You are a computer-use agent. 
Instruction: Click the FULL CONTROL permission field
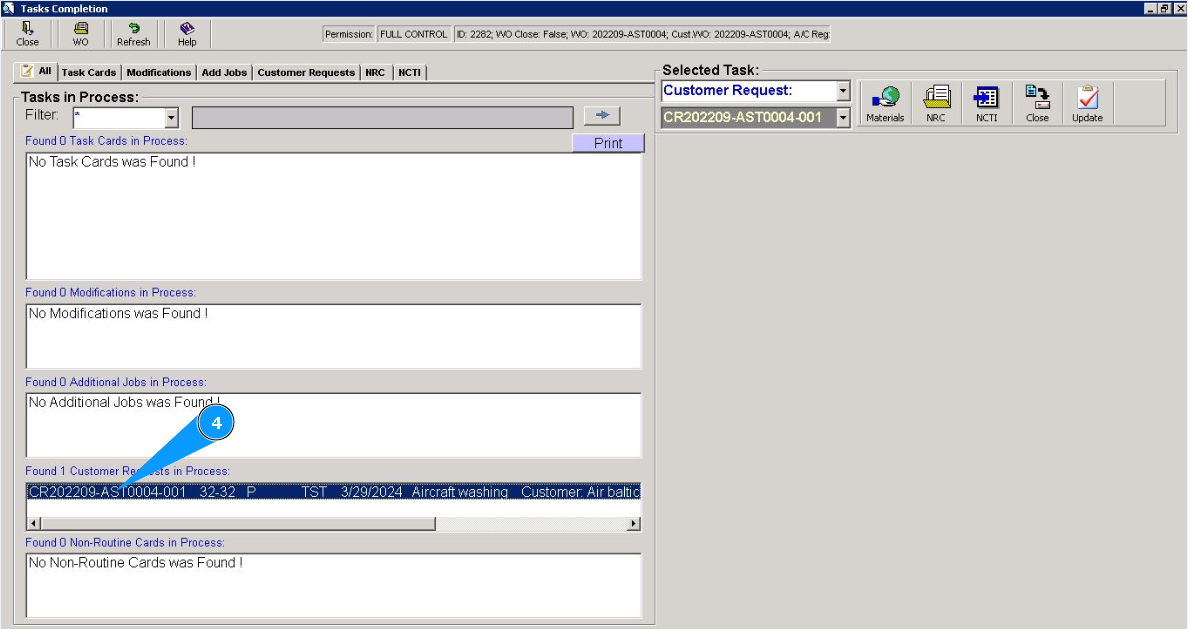click(414, 34)
